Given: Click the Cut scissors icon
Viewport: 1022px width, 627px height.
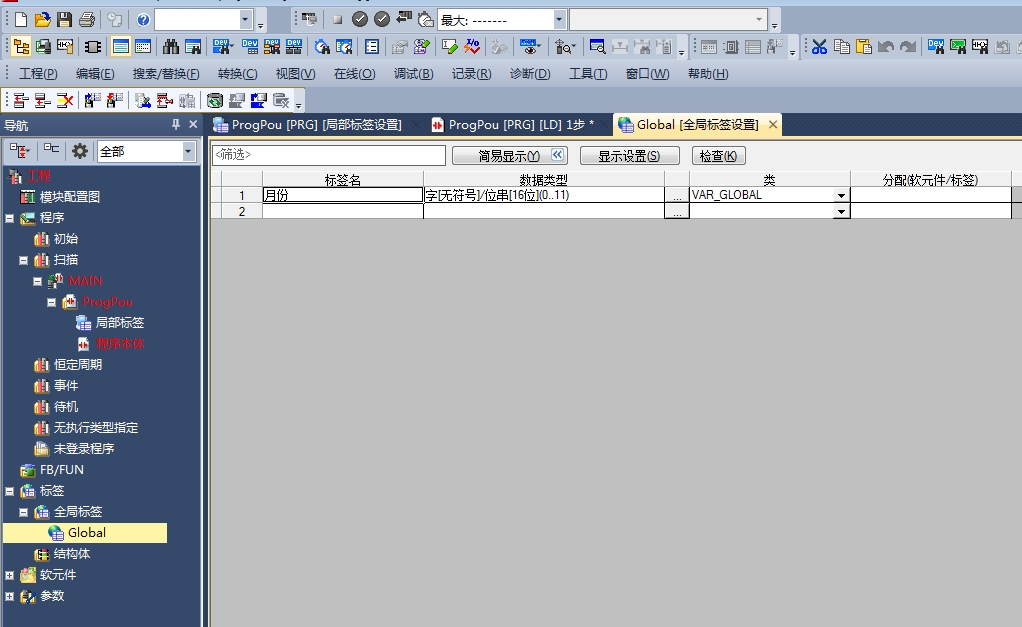Looking at the screenshot, I should pyautogui.click(x=819, y=46).
